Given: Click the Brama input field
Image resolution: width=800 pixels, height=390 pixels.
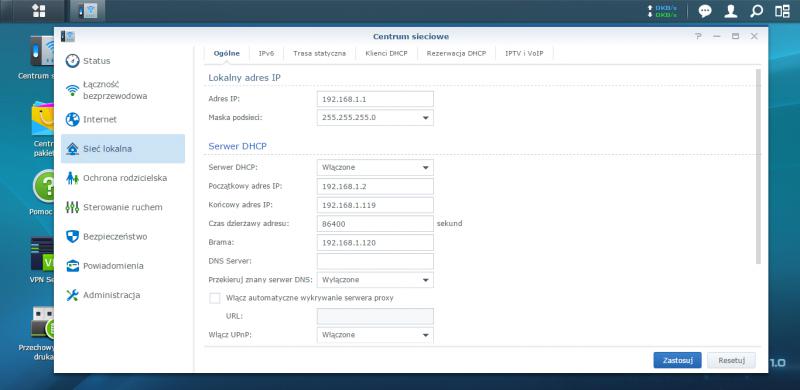Looking at the screenshot, I should coord(375,242).
